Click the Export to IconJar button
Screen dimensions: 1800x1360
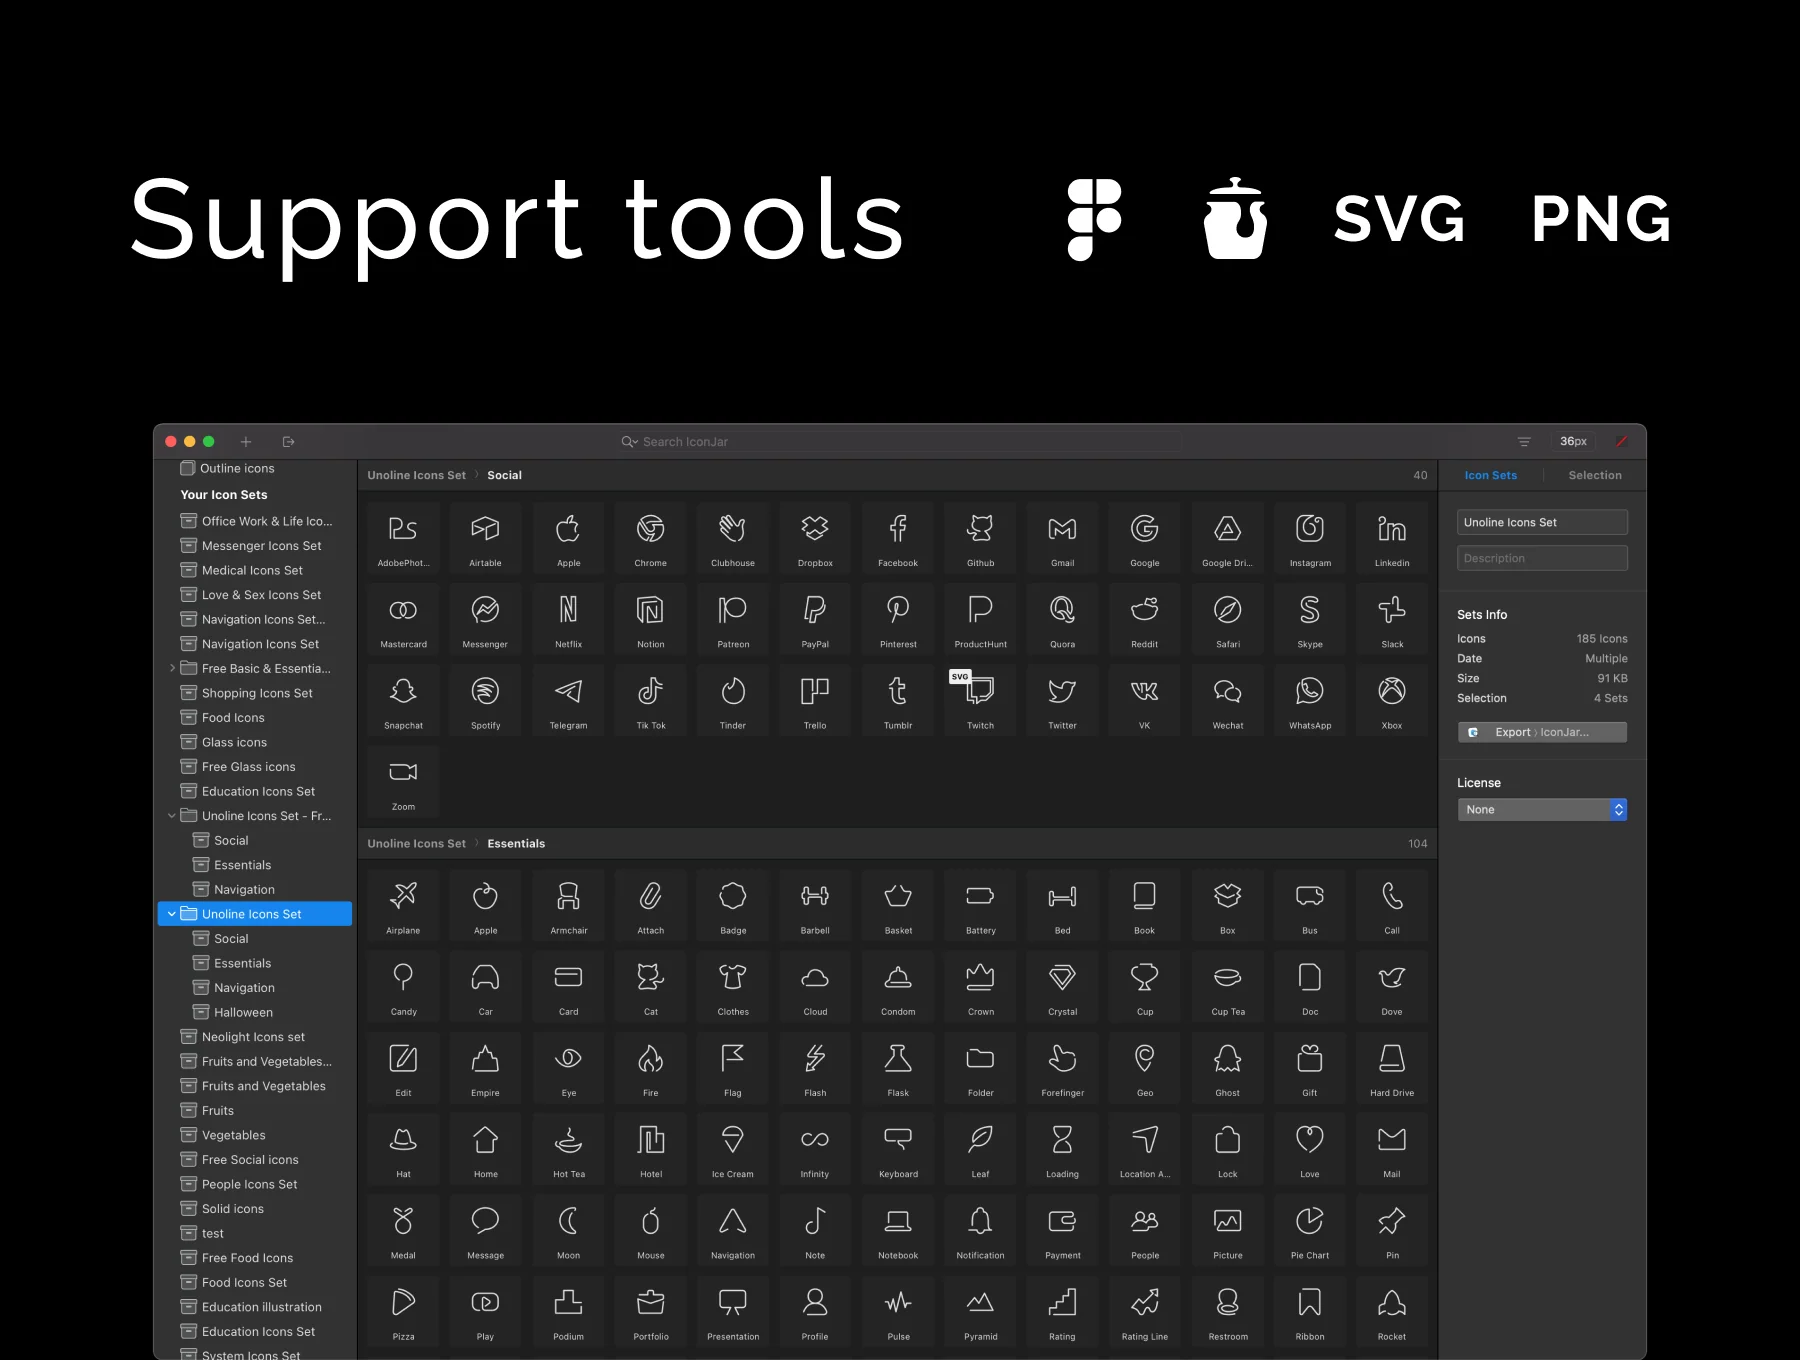tap(1542, 732)
